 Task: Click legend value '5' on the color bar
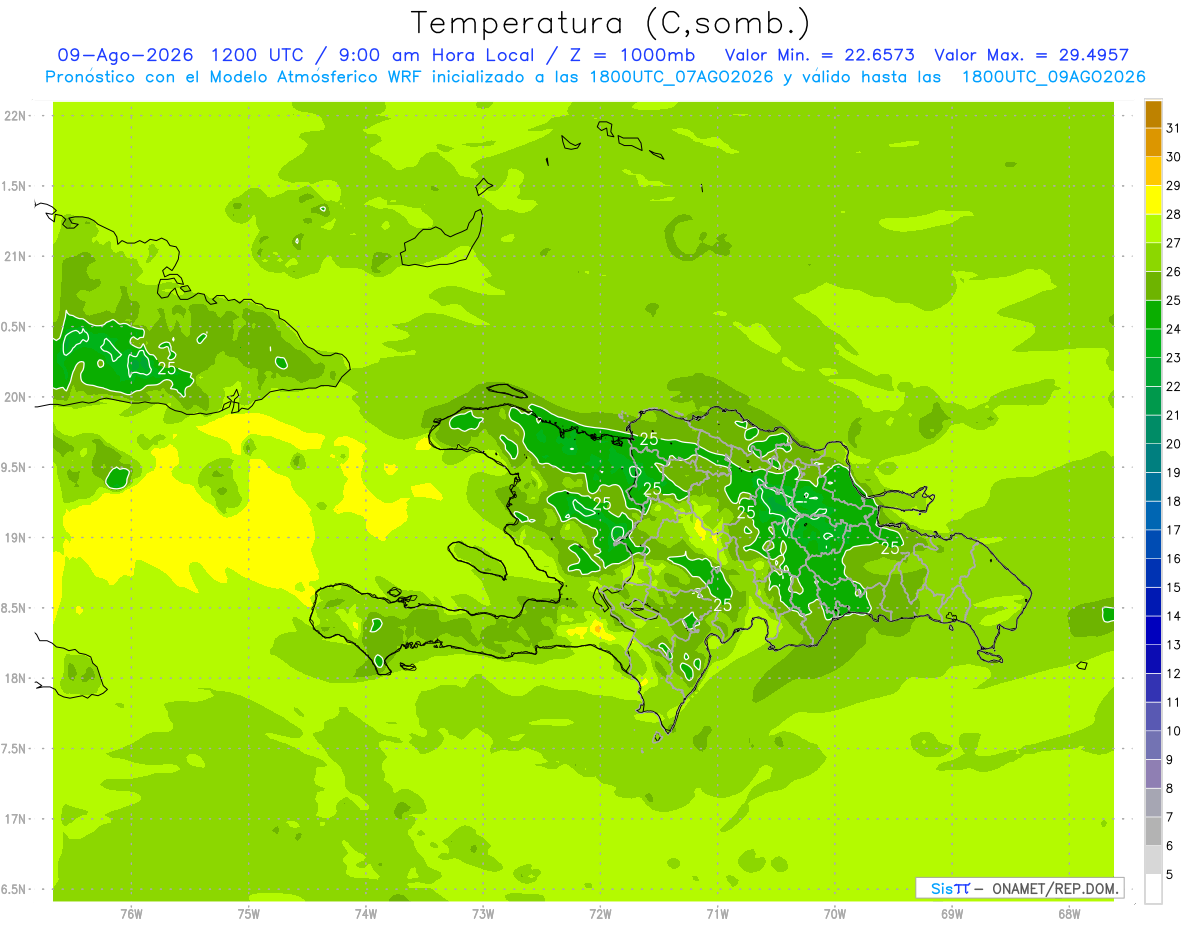(x=1170, y=874)
